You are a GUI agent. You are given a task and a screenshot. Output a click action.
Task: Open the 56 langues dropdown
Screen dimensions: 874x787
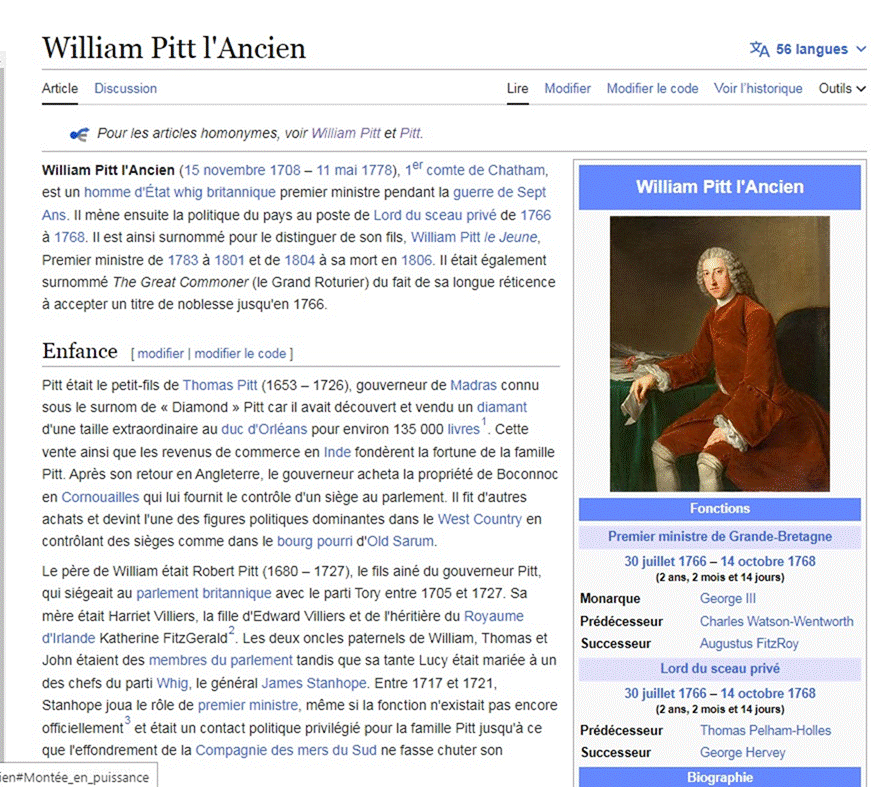[x=808, y=49]
